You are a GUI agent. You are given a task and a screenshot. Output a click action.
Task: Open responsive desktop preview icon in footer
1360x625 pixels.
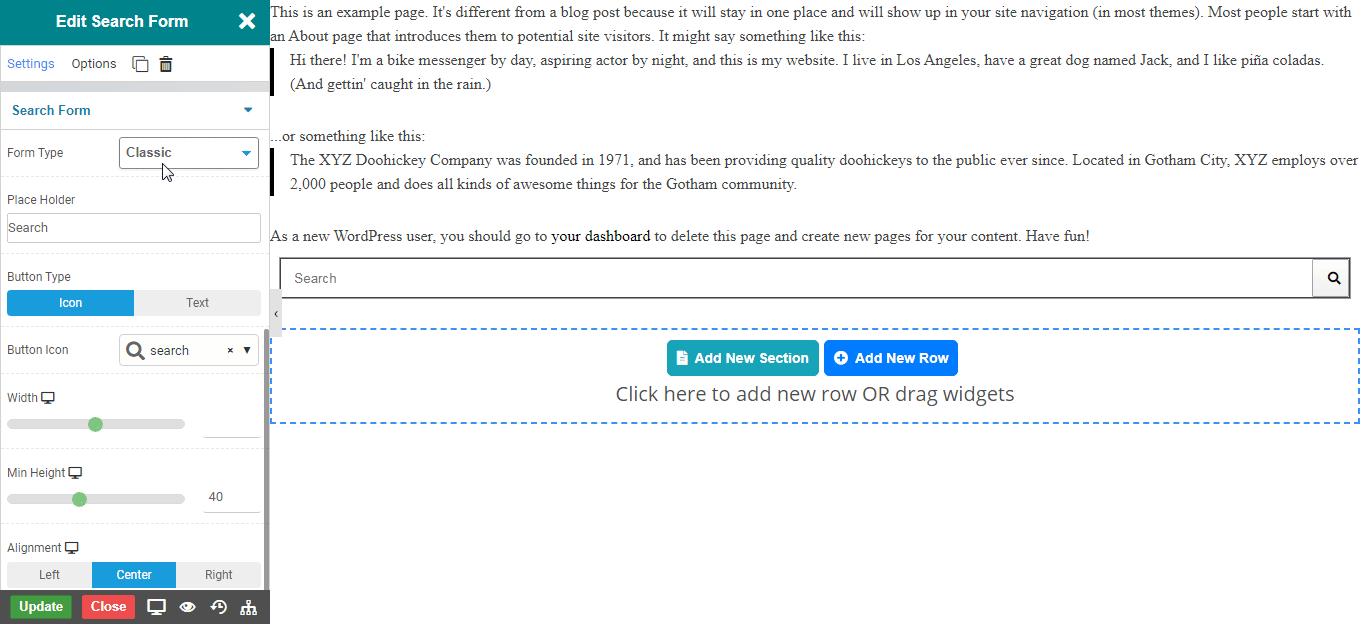(x=156, y=607)
